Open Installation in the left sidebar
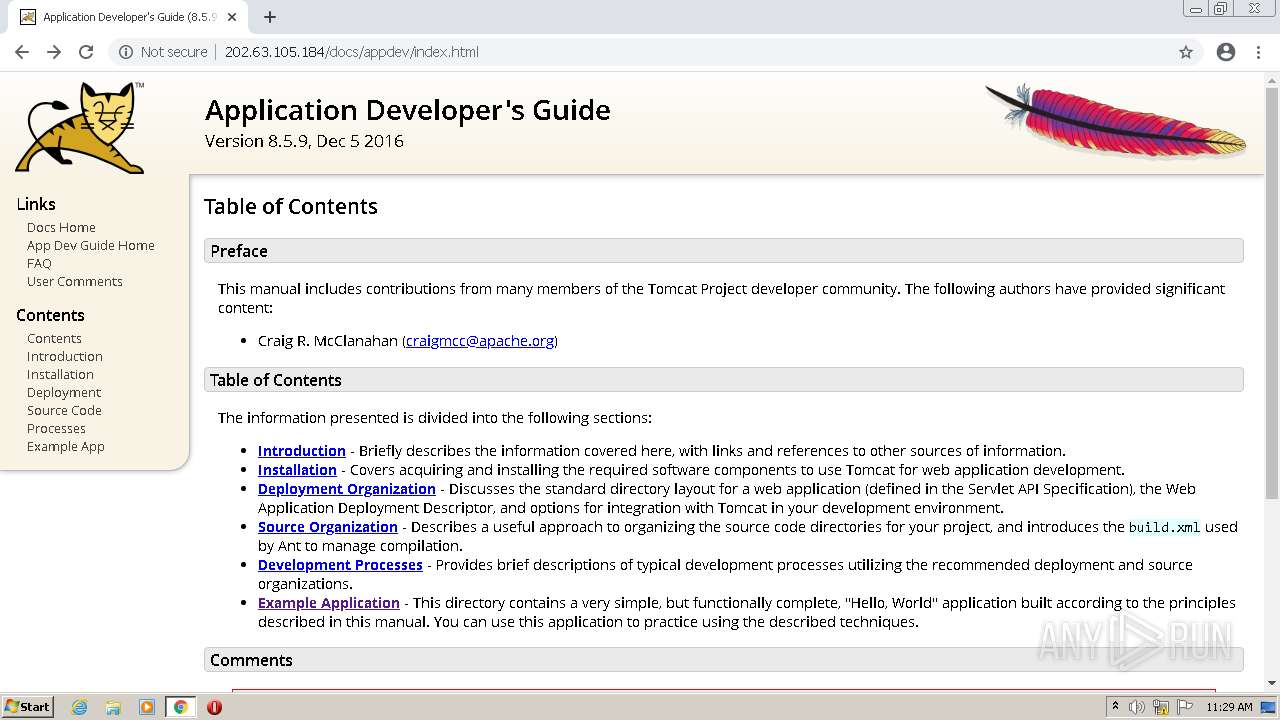The width and height of the screenshot is (1280, 720). [x=60, y=374]
